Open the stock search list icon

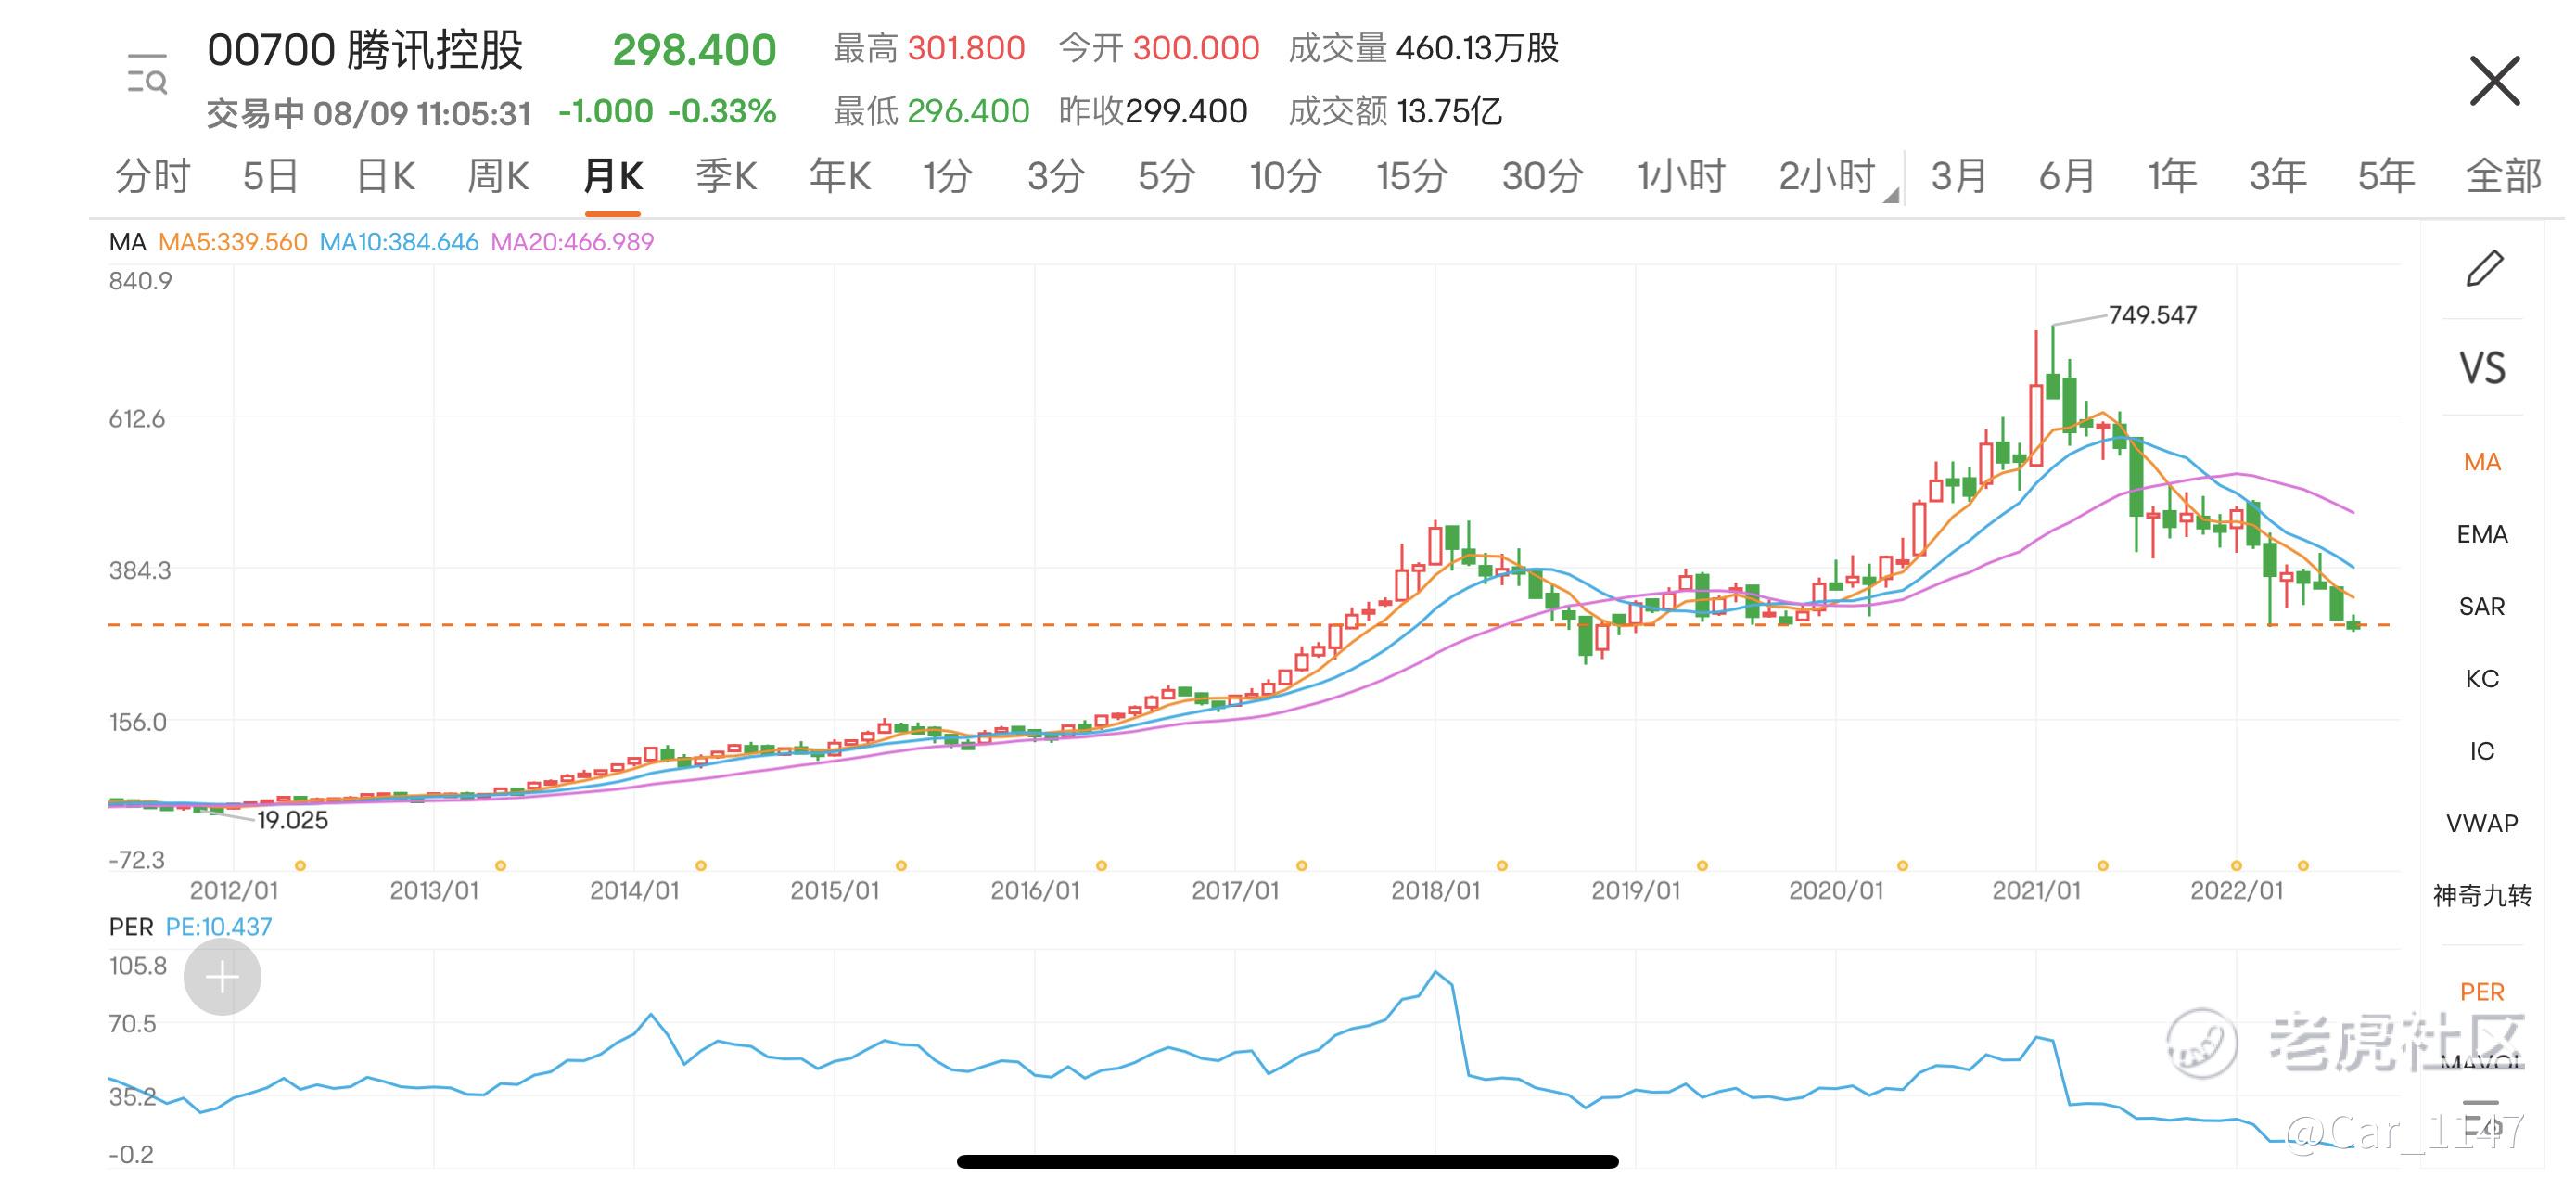tap(147, 75)
